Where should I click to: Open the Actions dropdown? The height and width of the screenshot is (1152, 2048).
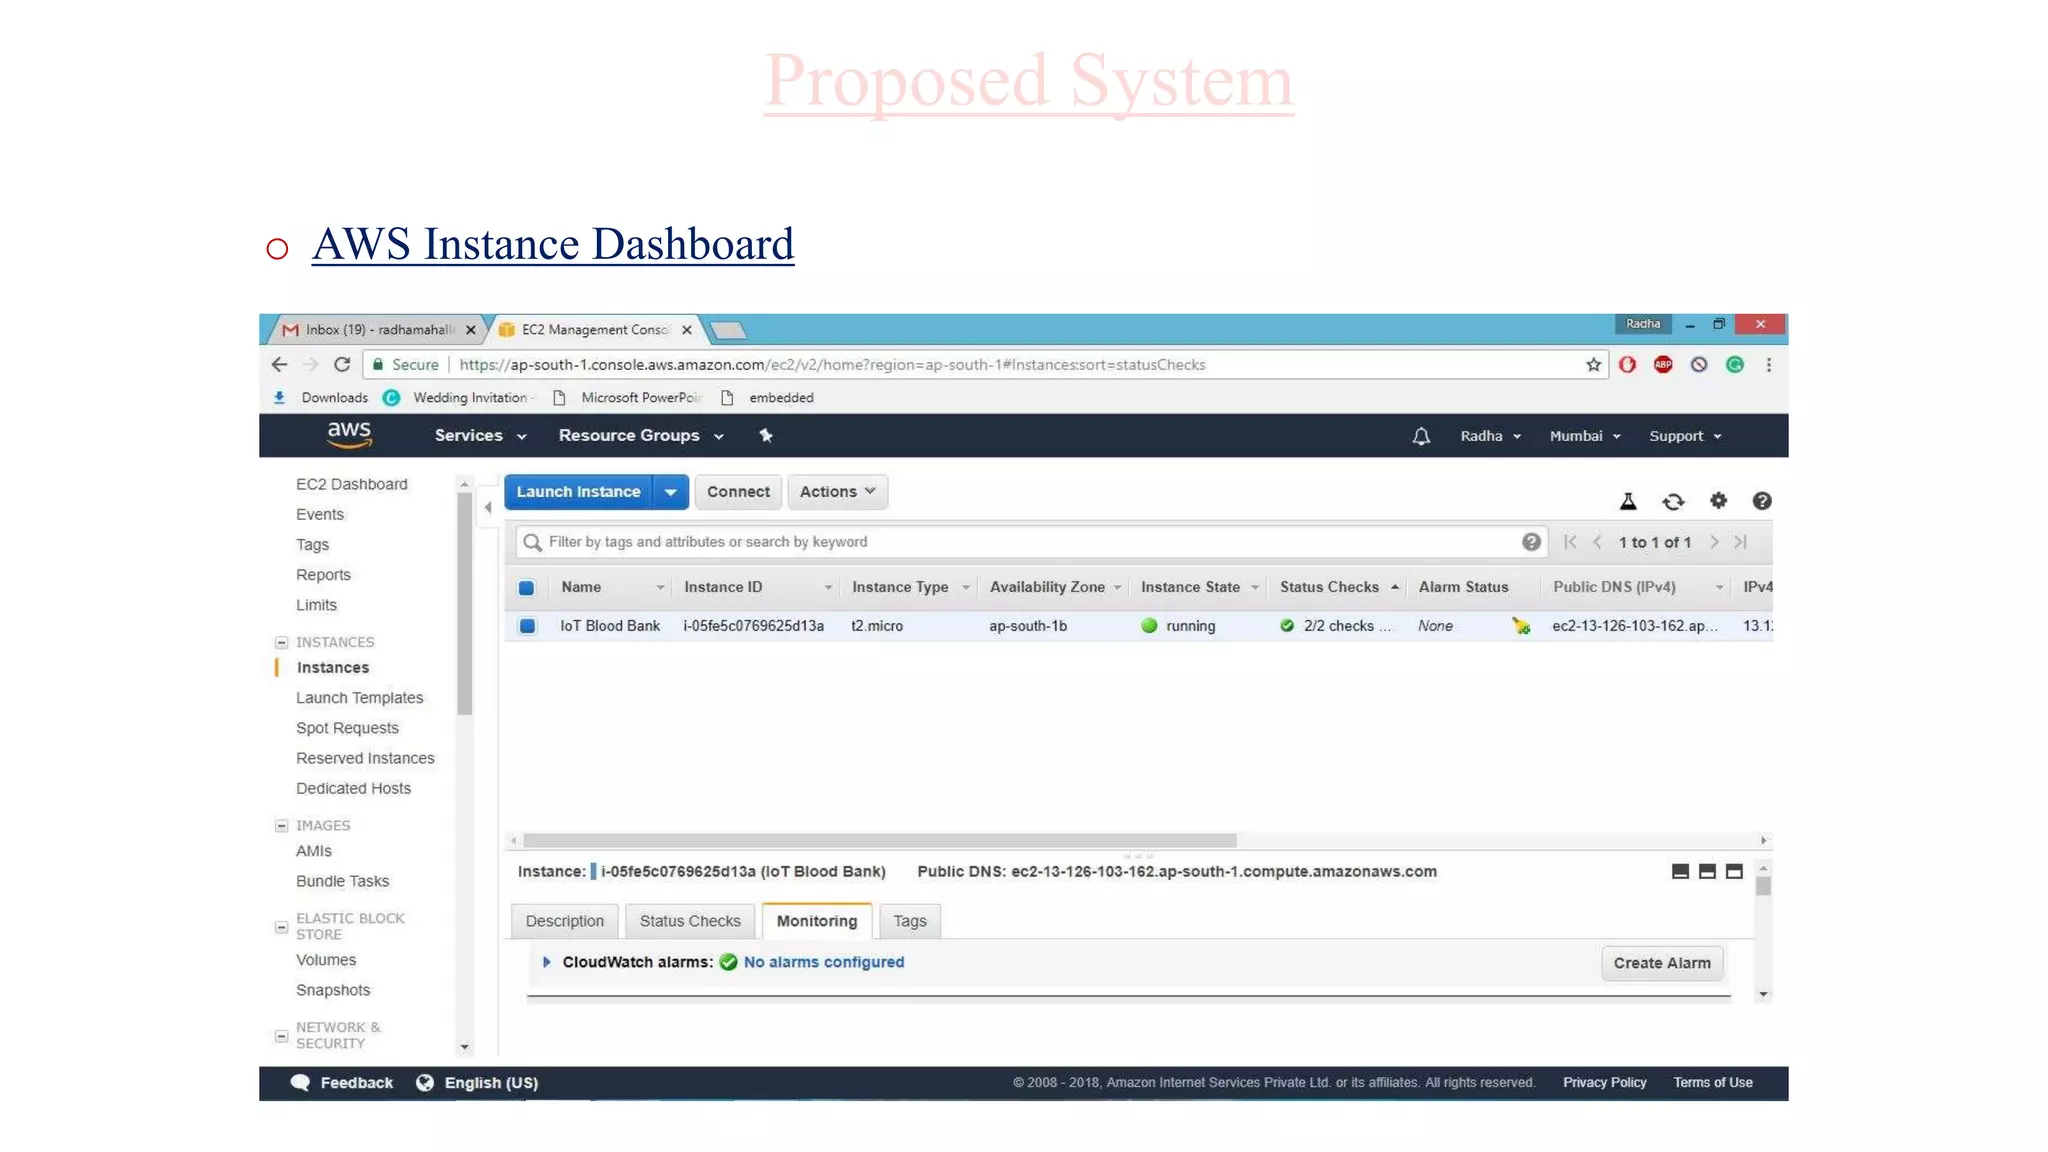click(838, 492)
